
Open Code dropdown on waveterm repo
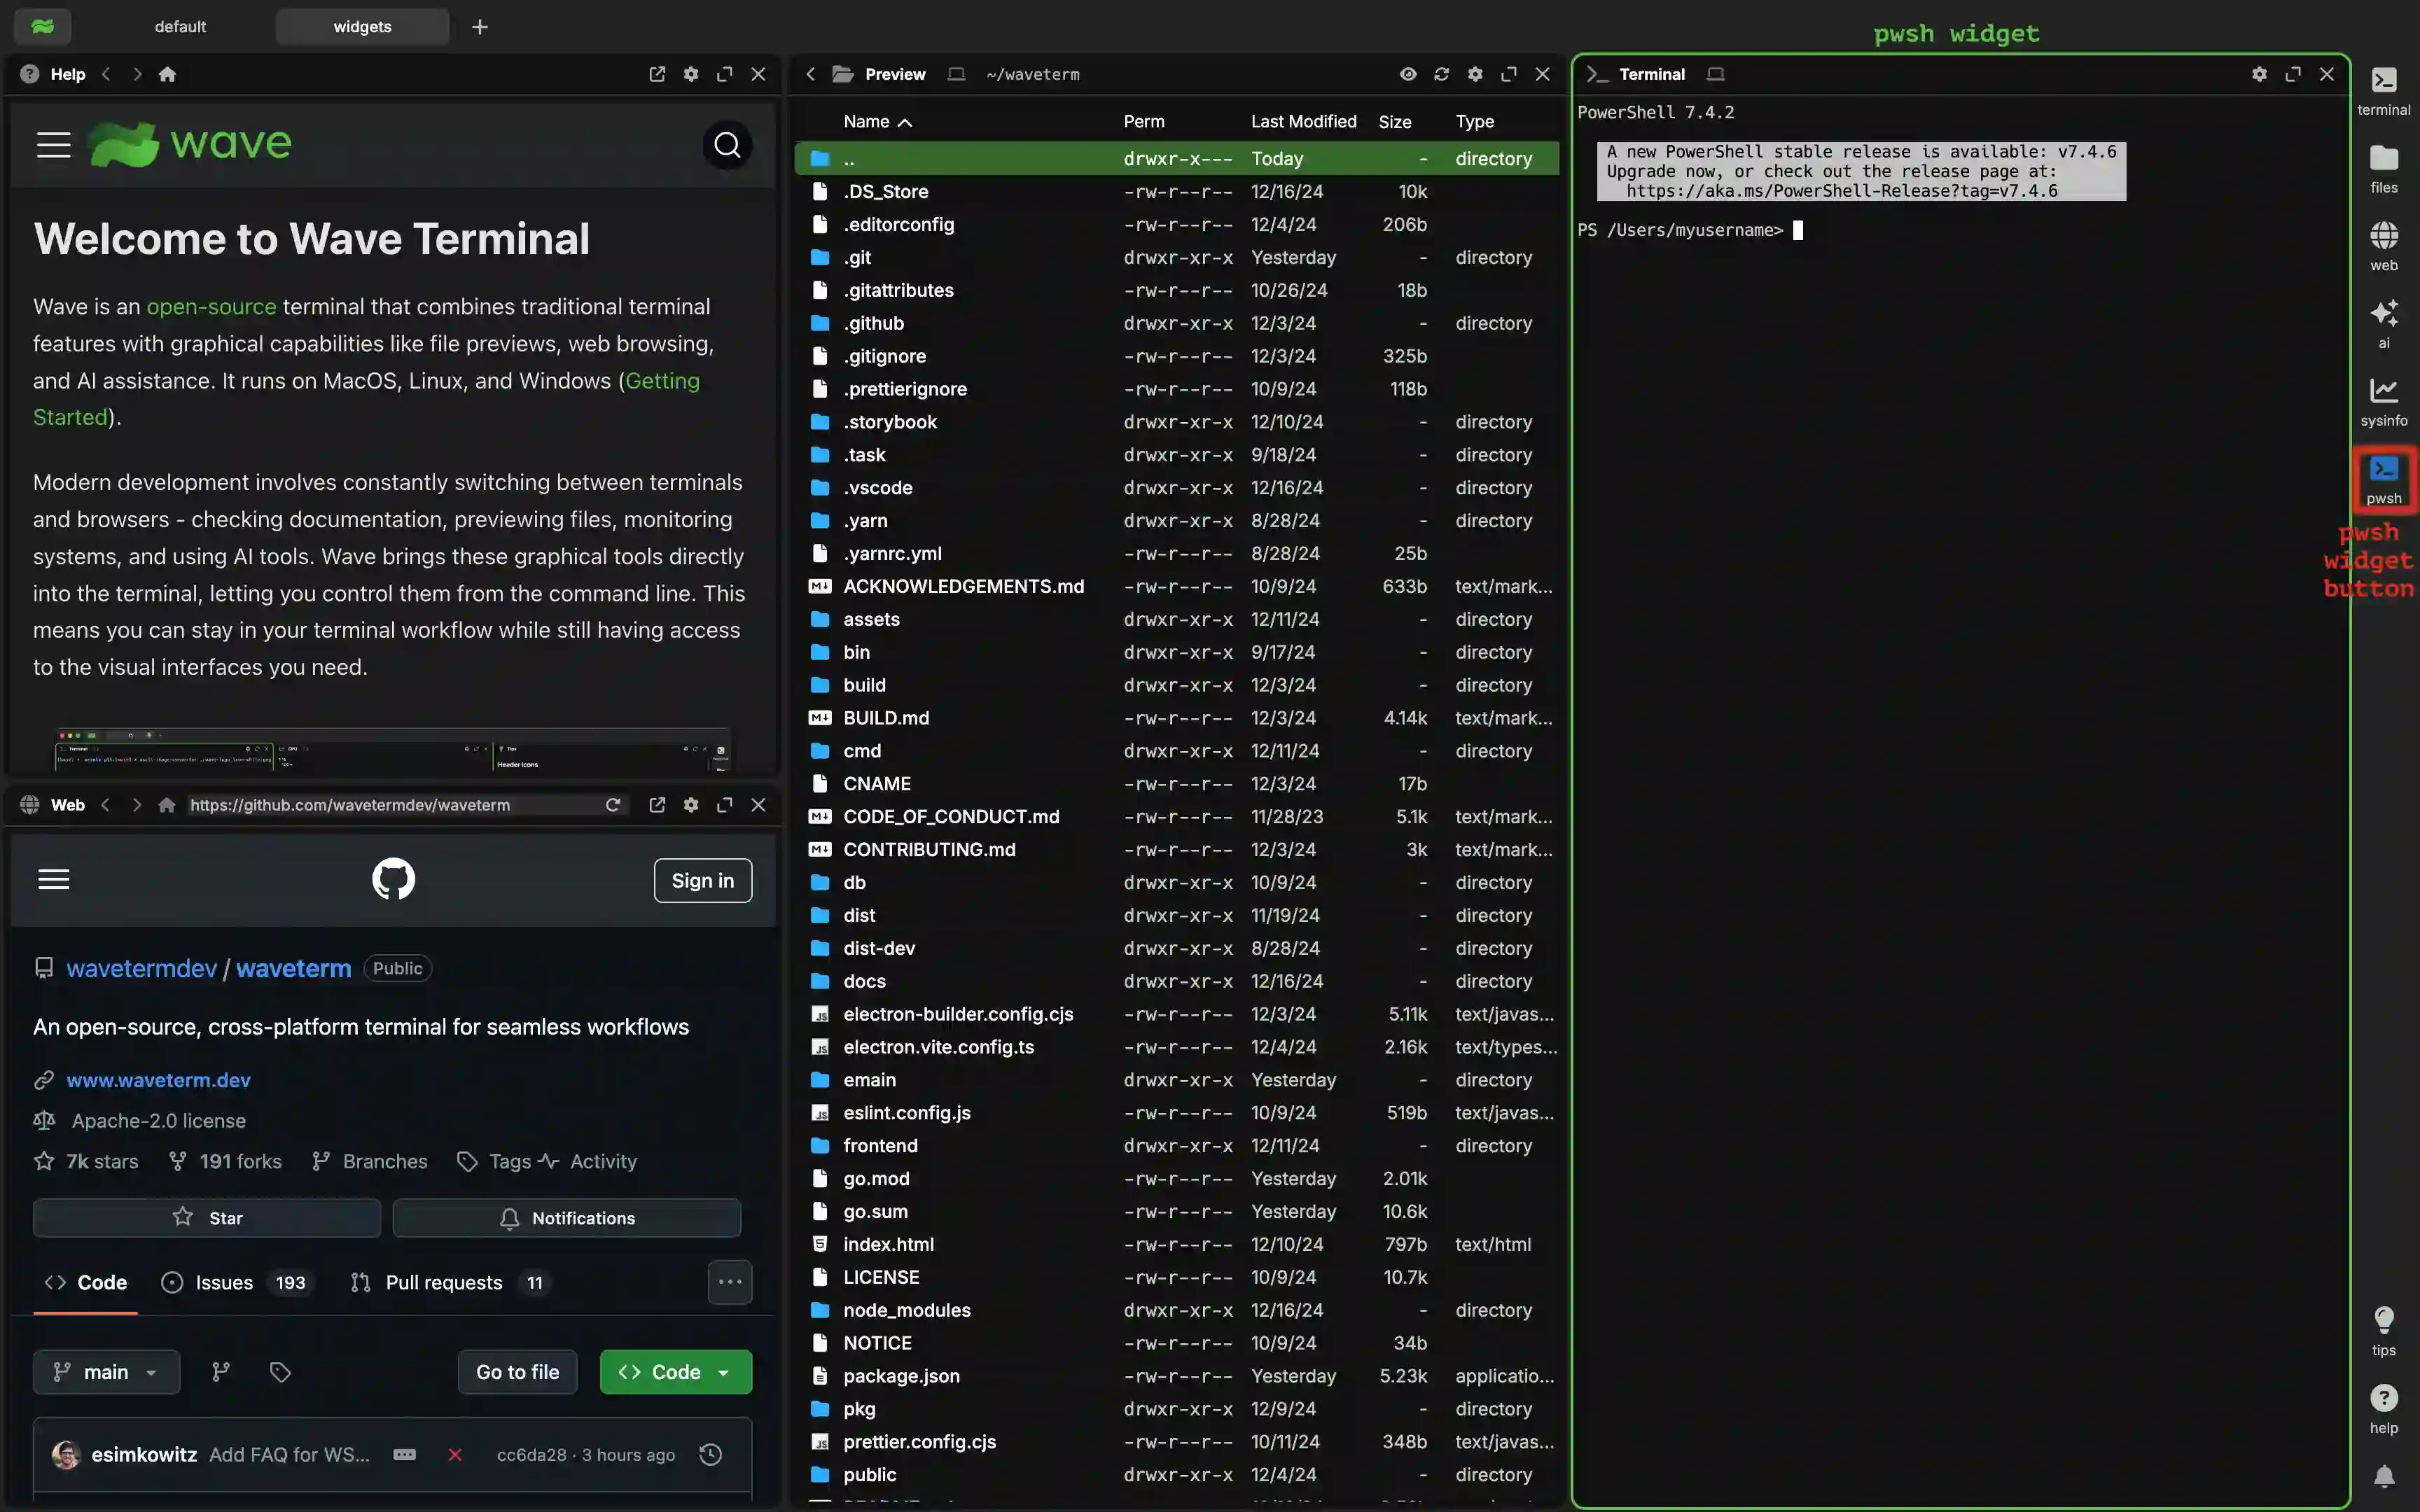click(671, 1371)
